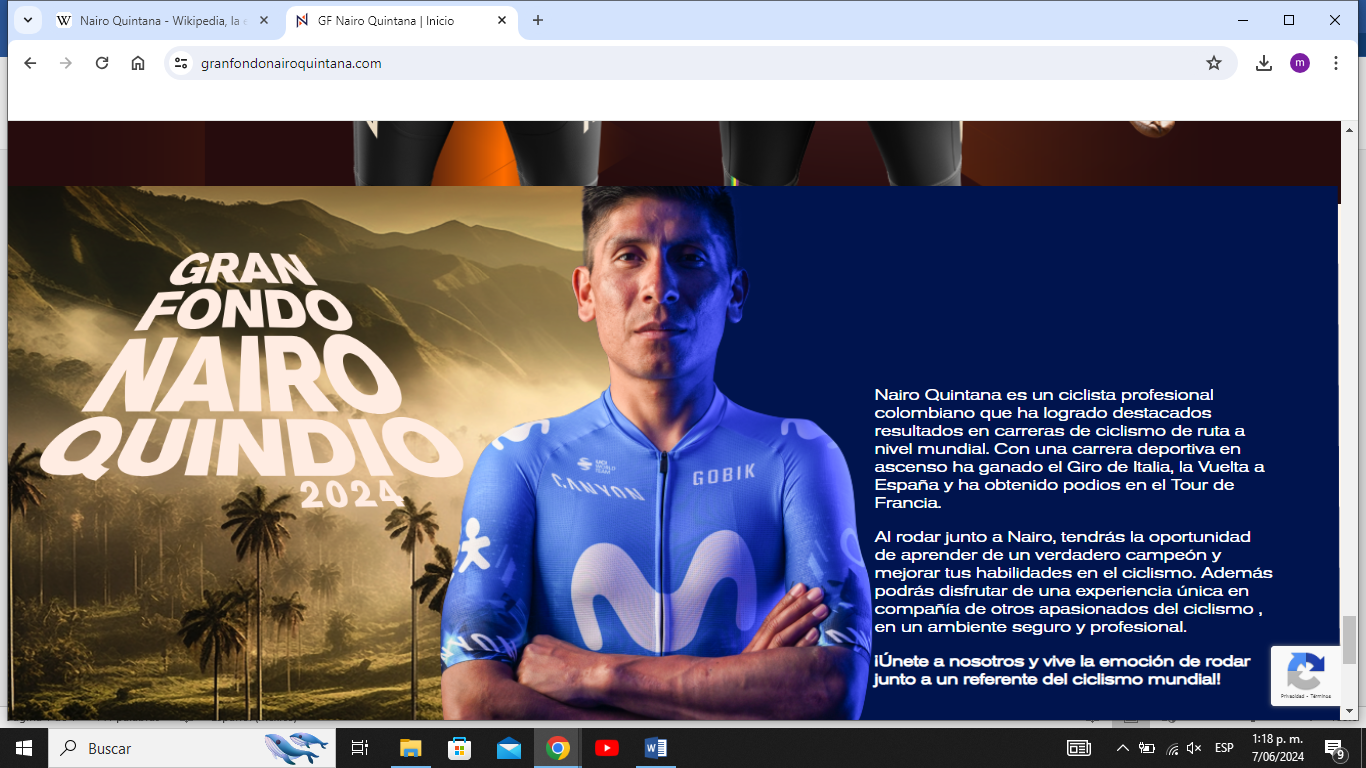
Task: Bookmark this page with the star
Action: [1214, 63]
